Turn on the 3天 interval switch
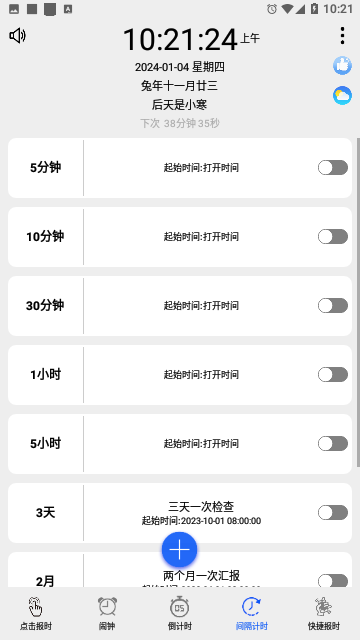The height and width of the screenshot is (640, 360). pyautogui.click(x=333, y=513)
